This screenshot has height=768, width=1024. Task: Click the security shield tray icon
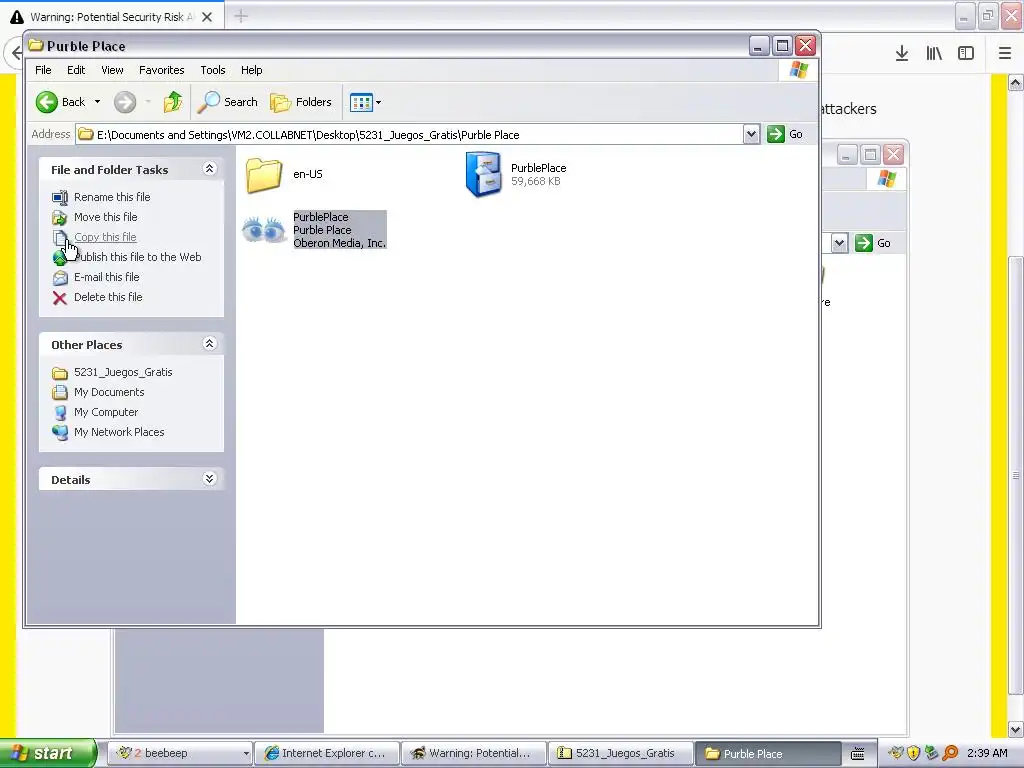914,753
